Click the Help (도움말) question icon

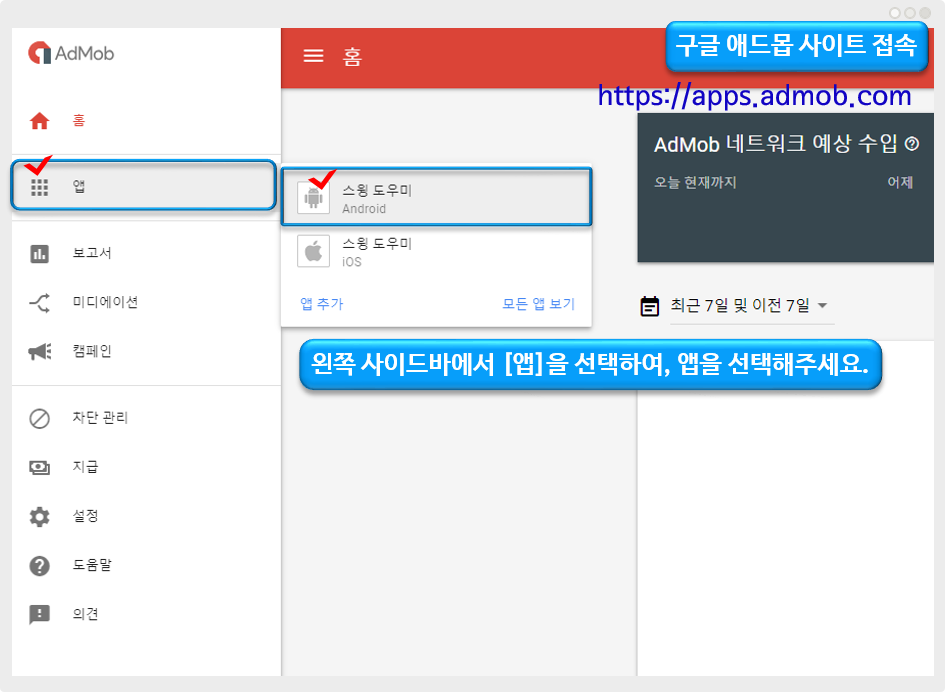click(39, 565)
